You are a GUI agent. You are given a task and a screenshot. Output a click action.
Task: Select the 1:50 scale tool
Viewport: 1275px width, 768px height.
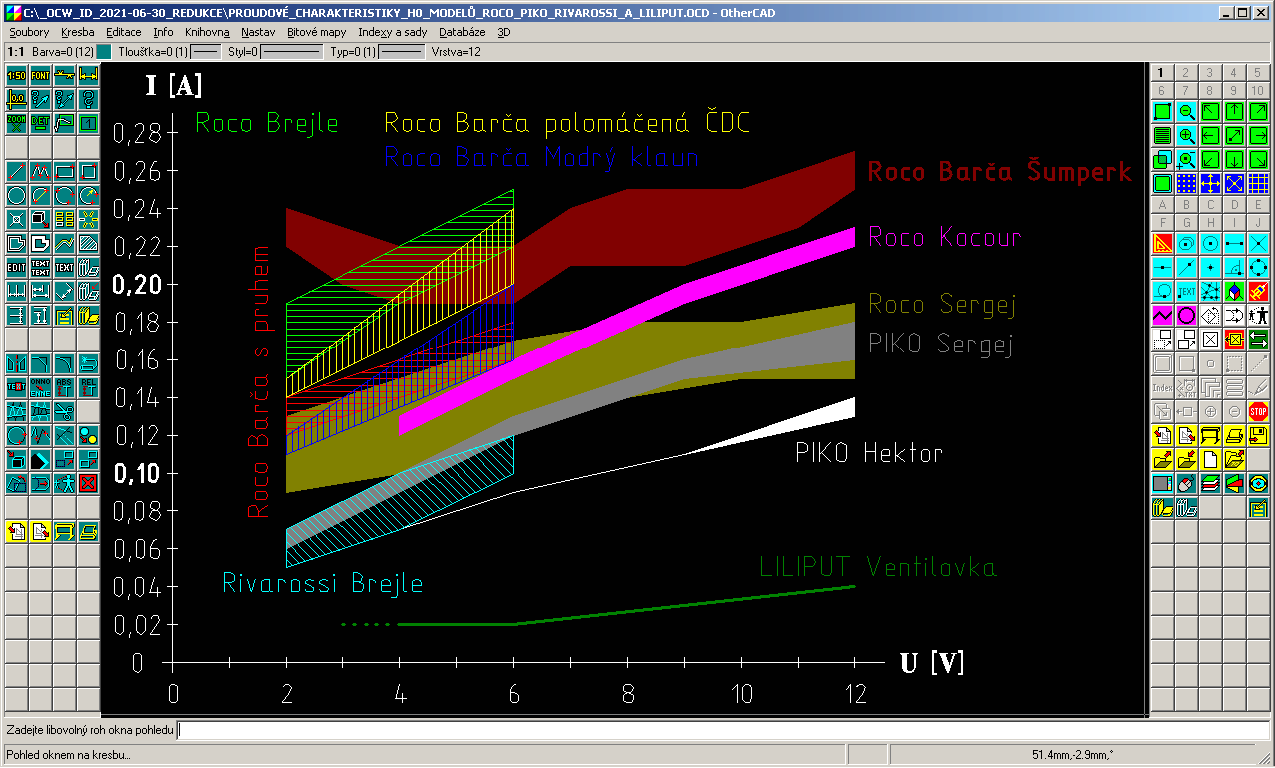coord(16,74)
